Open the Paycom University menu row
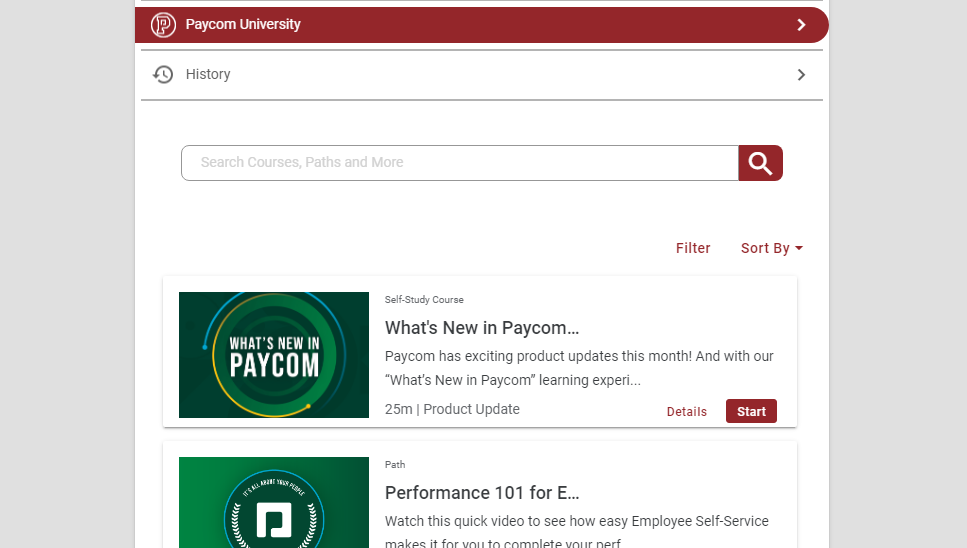 482,25
